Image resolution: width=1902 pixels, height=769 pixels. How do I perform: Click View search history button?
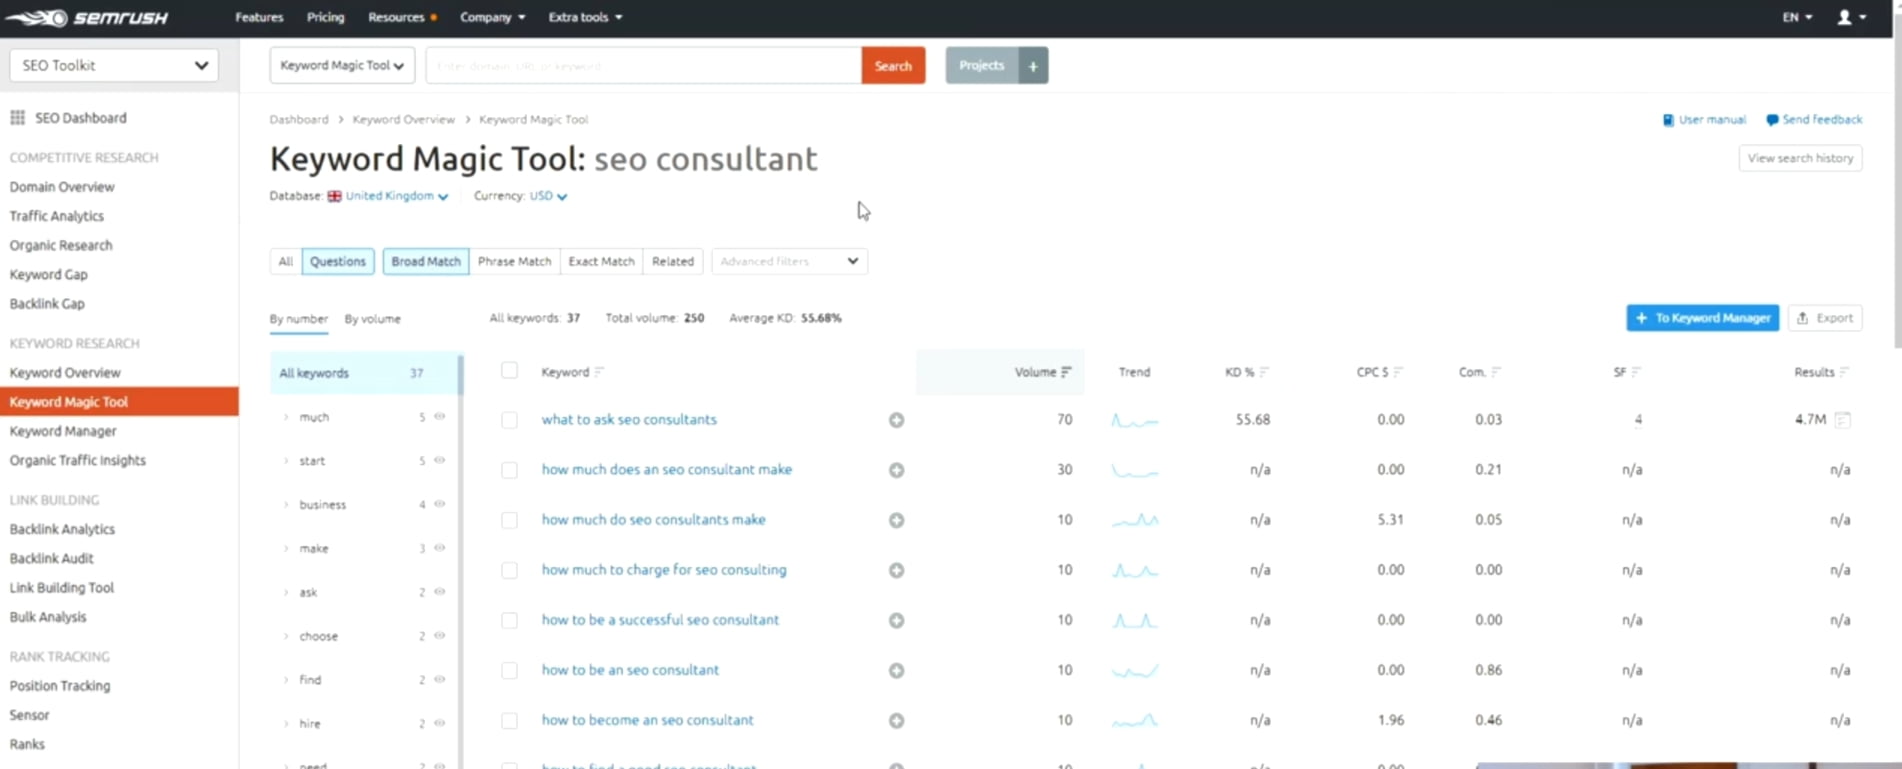[1800, 158]
